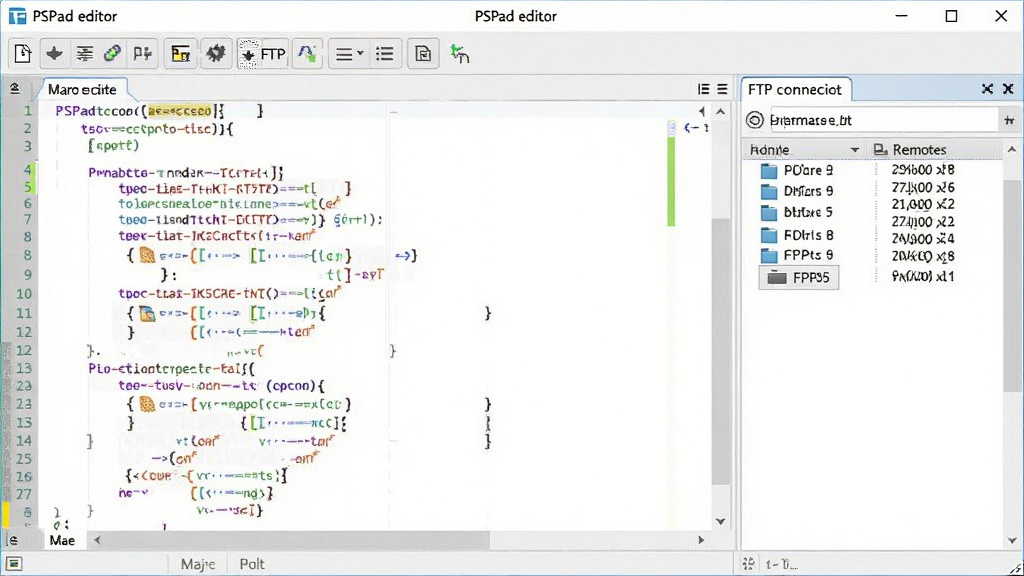Select the FTP conneciot panel tab
The width and height of the screenshot is (1024, 576).
[795, 89]
